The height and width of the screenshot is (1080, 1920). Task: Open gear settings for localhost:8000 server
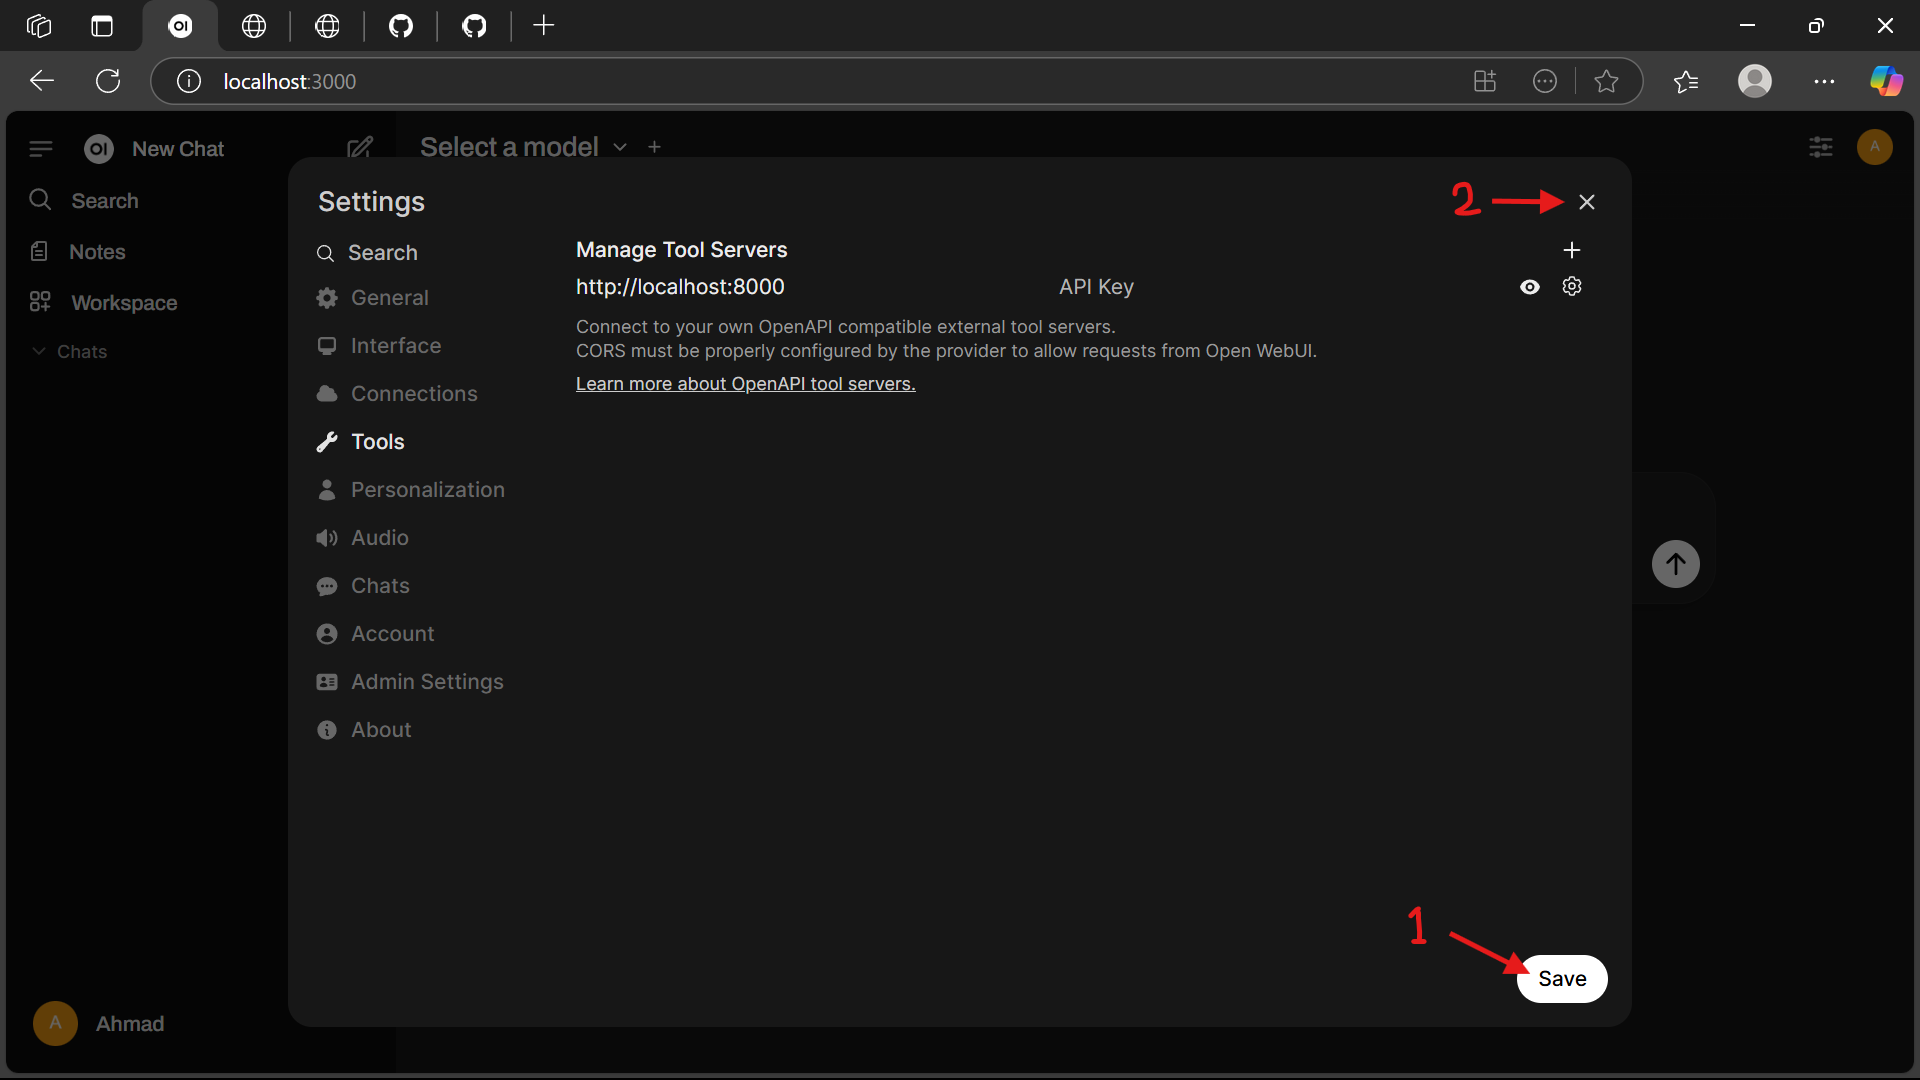click(x=1571, y=287)
